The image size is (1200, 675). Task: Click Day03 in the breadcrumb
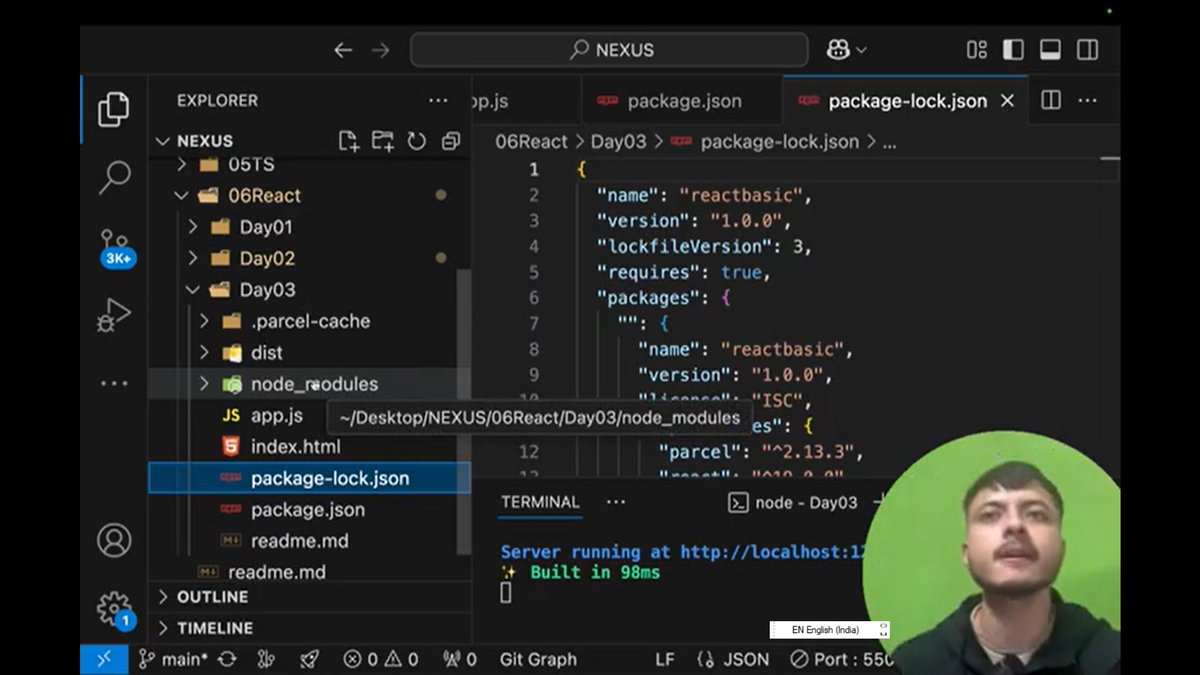pos(619,142)
